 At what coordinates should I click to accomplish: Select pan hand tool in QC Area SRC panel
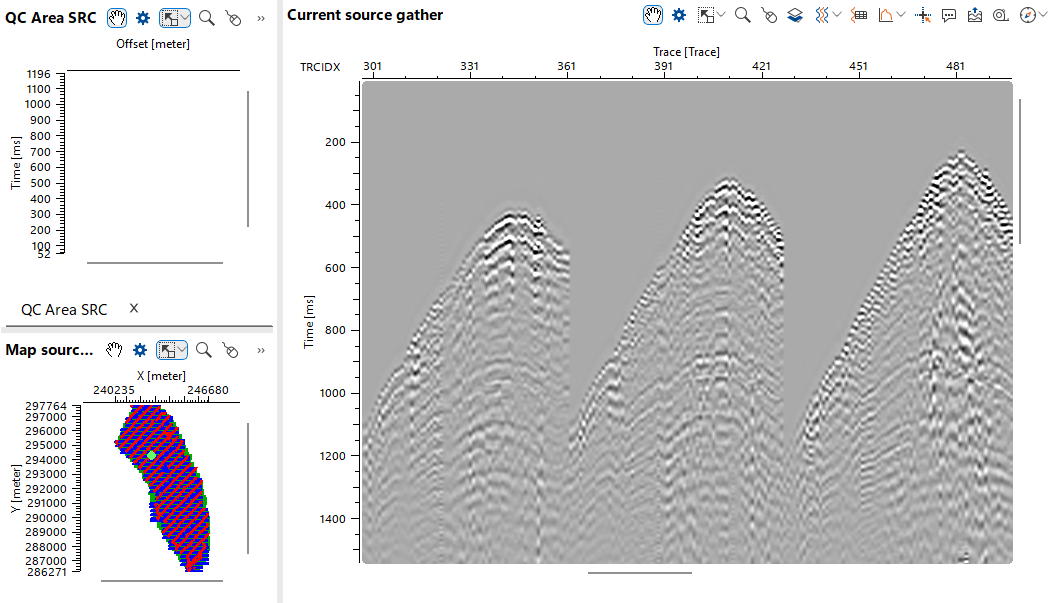117,18
